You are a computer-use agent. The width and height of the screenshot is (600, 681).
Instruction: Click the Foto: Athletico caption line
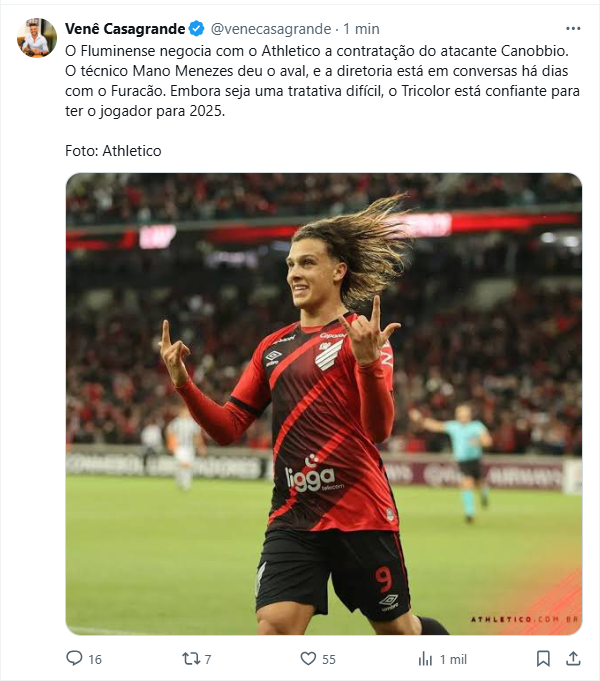coord(113,151)
